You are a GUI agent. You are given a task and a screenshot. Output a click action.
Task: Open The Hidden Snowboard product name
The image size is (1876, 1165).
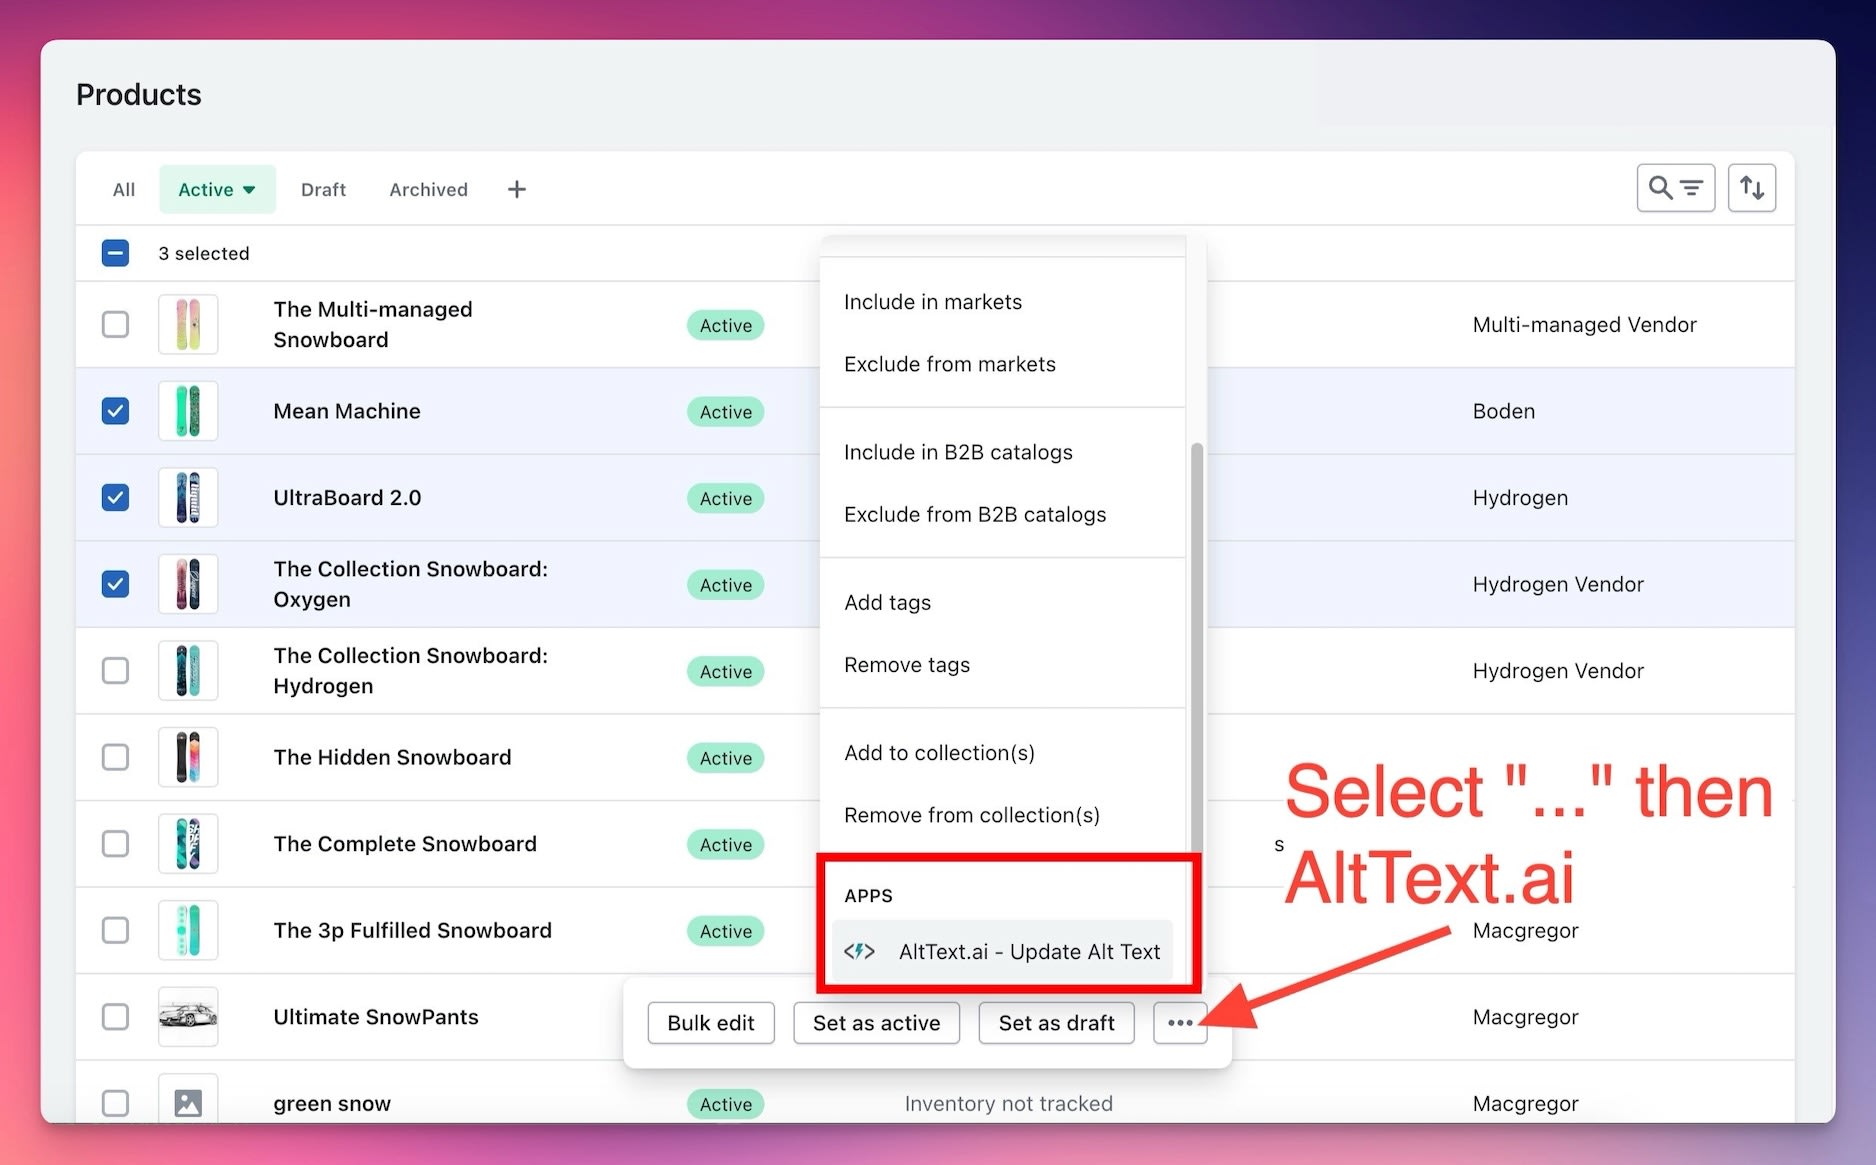(x=392, y=757)
